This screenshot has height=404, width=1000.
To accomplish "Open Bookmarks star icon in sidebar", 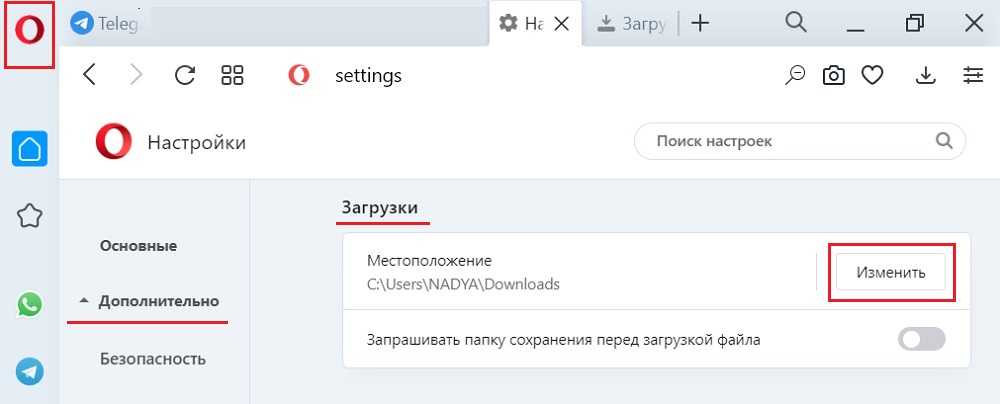I will 30,215.
